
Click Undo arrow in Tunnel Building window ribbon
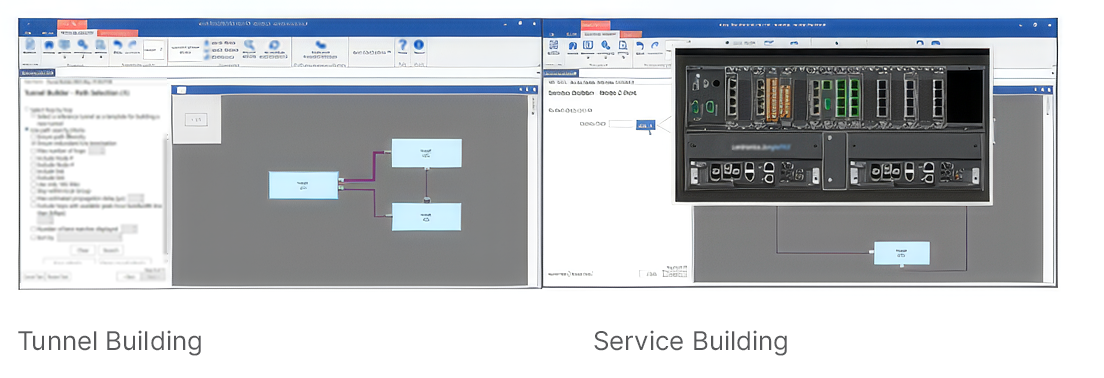(118, 46)
